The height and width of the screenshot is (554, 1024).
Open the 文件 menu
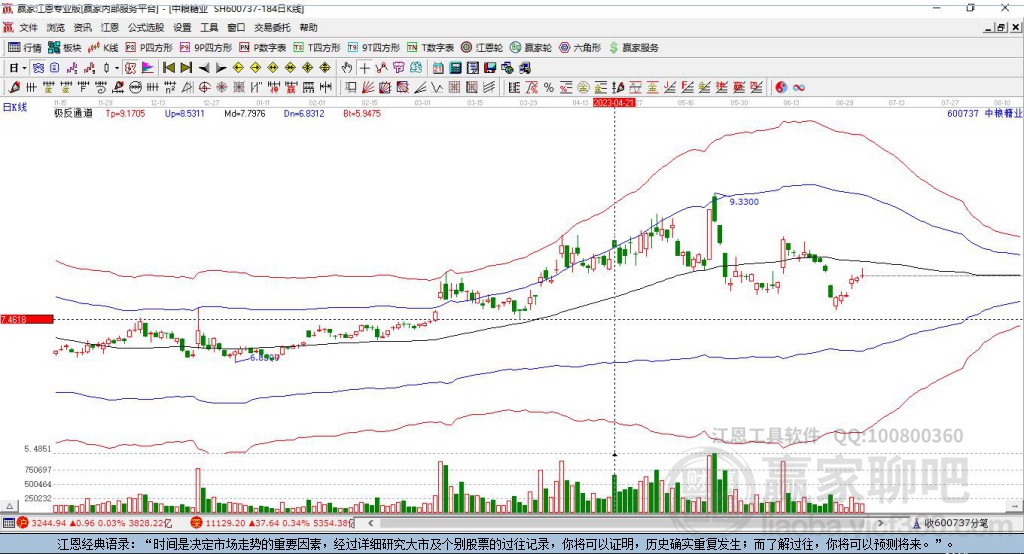click(x=28, y=27)
